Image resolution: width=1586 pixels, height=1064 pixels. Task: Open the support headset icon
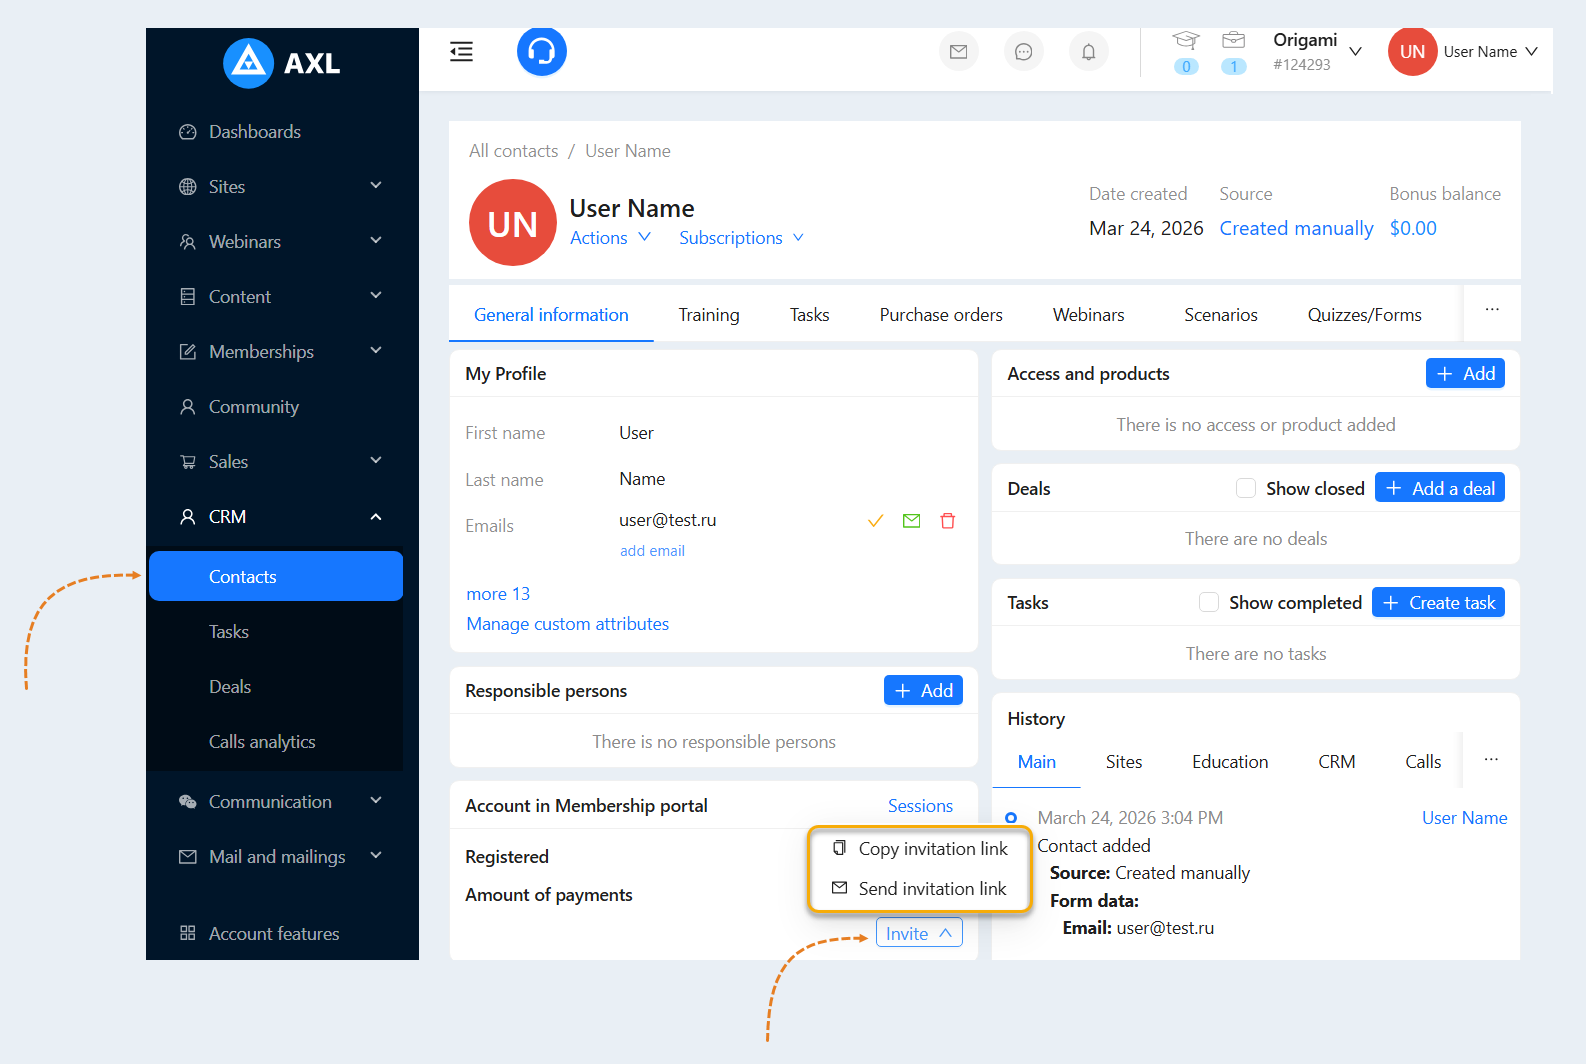[542, 51]
